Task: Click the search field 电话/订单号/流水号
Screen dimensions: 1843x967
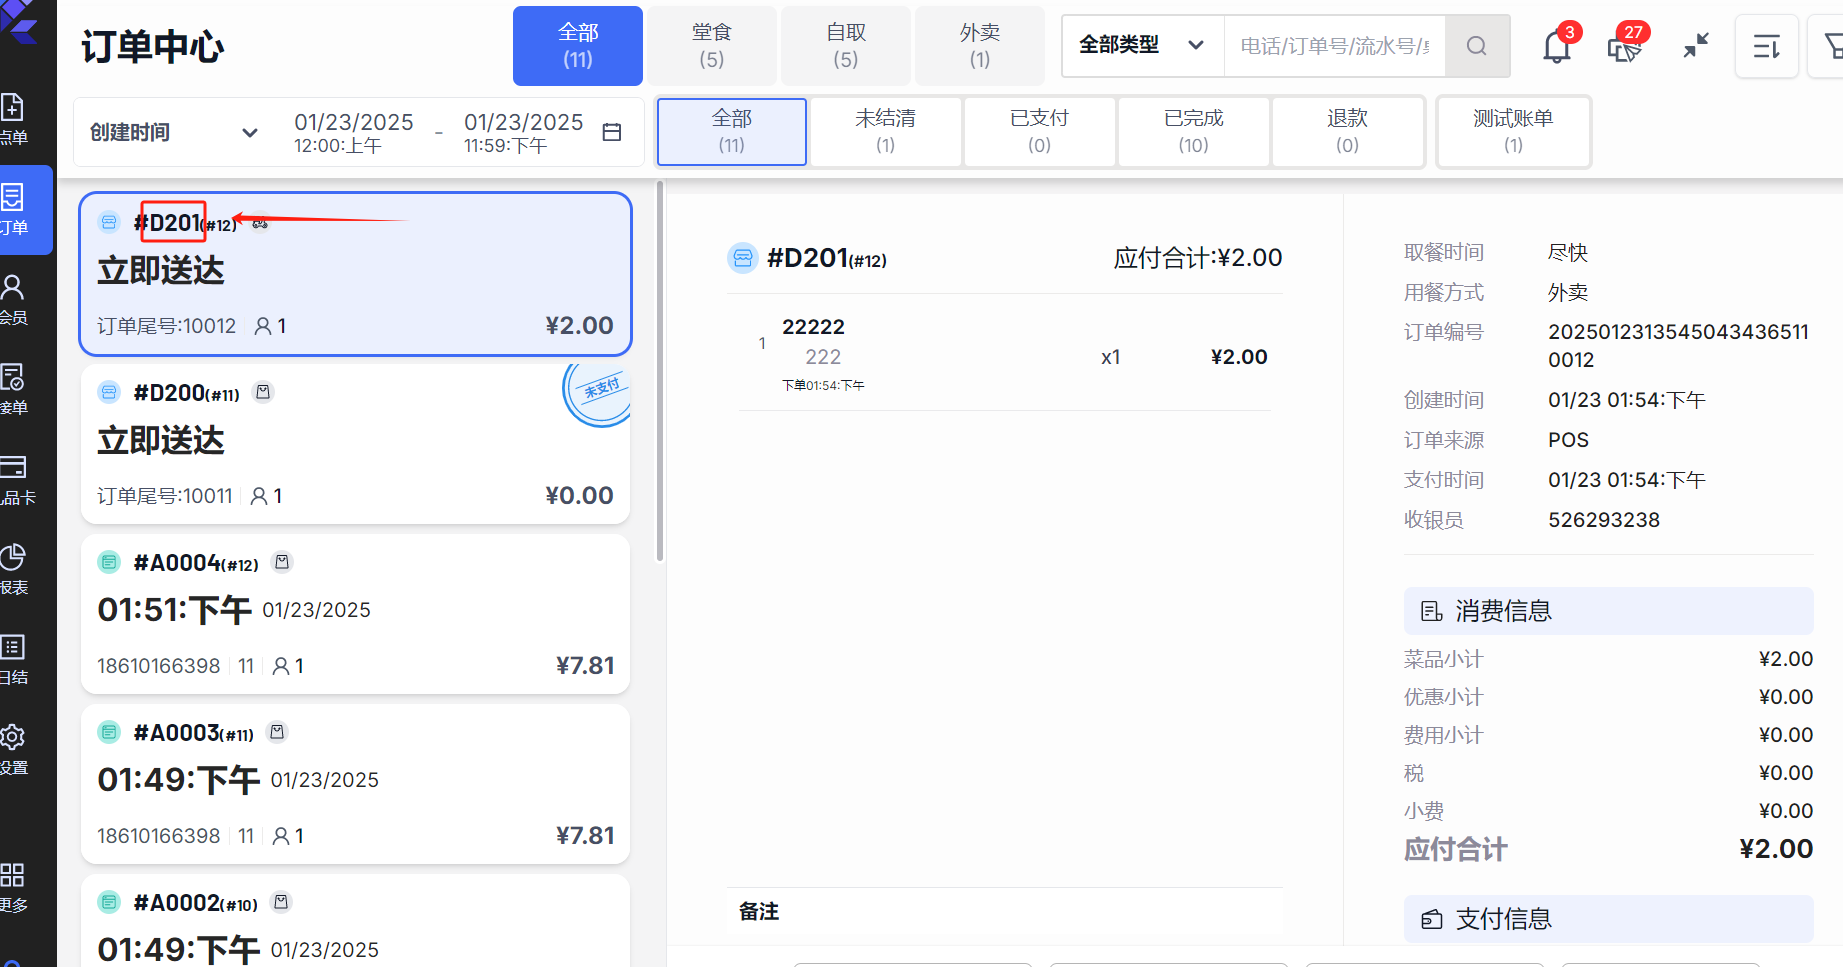Action: tap(1335, 46)
